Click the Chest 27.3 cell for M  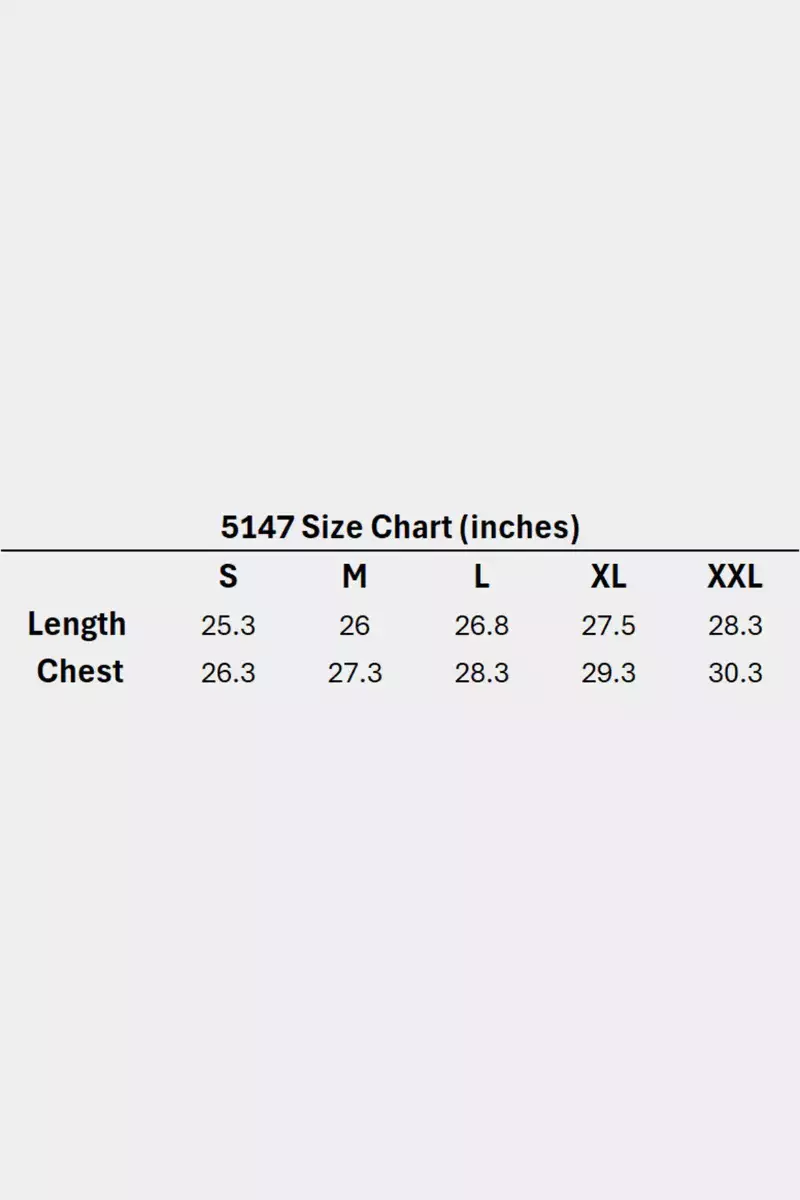pos(354,673)
